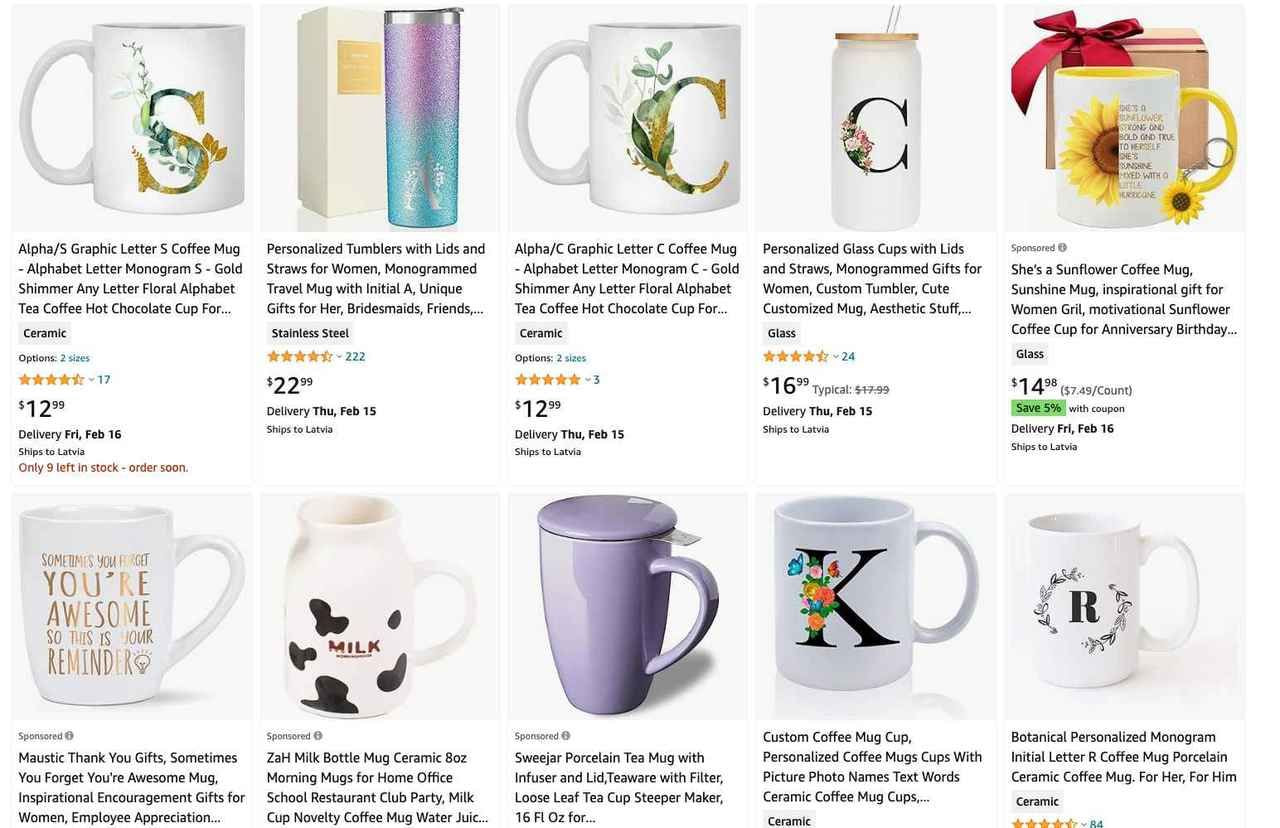Screen dimensions: 1280x828
Task: Open the 2 sizes options for the Alpha/C mug
Action: [x=570, y=357]
